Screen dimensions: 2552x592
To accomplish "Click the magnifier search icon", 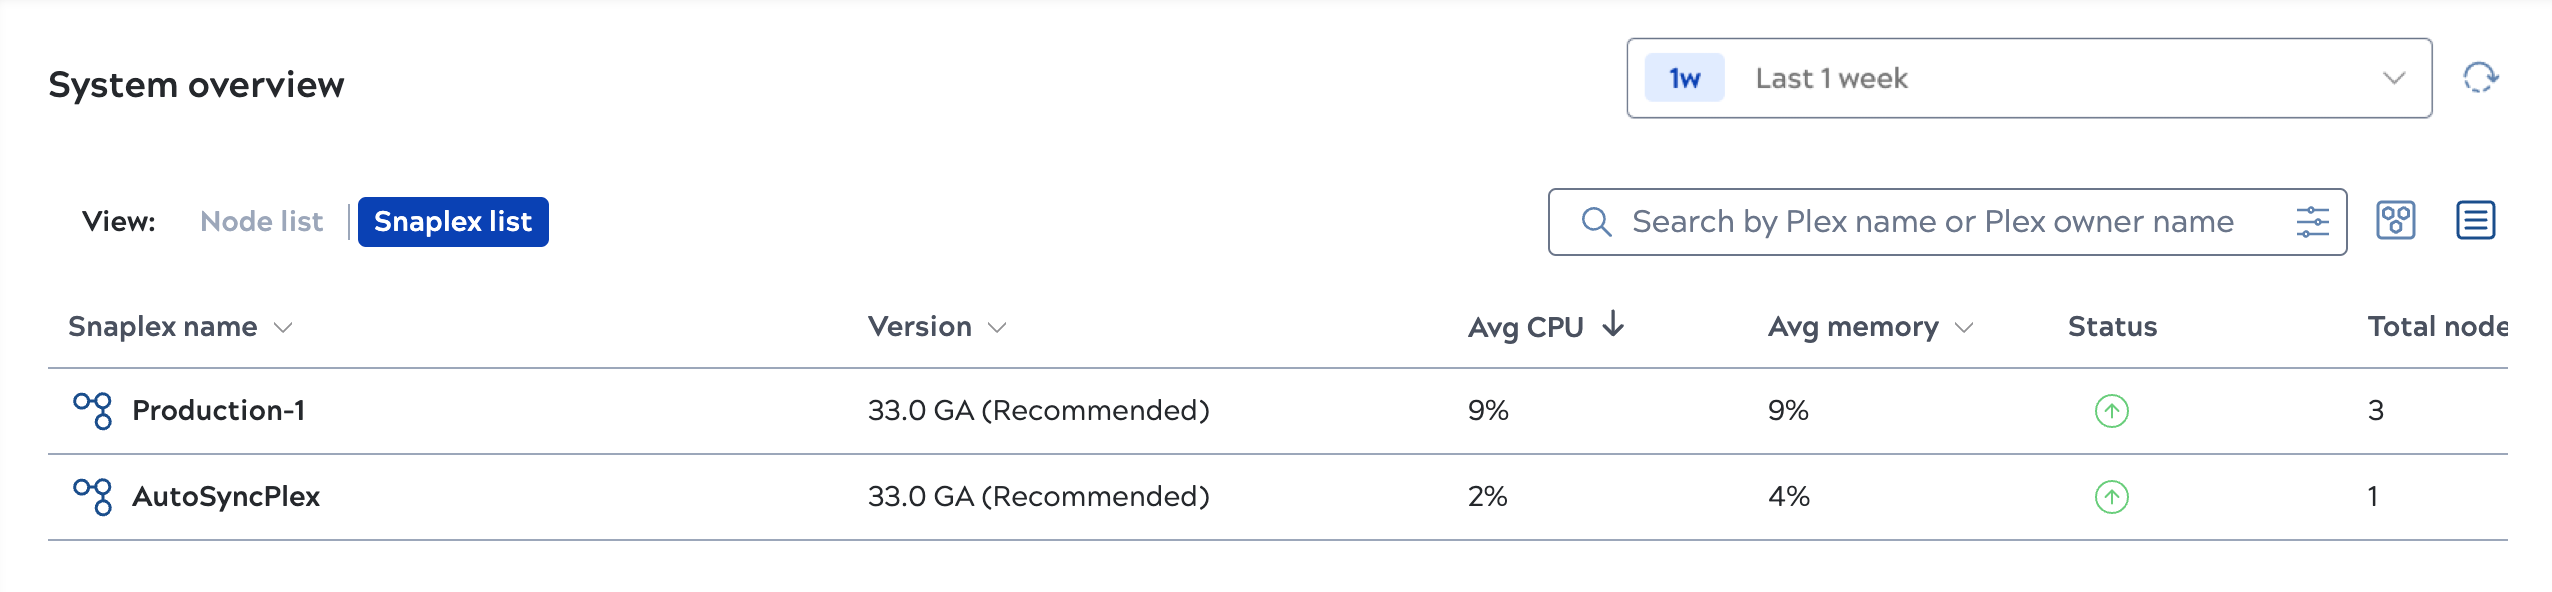I will [1596, 222].
